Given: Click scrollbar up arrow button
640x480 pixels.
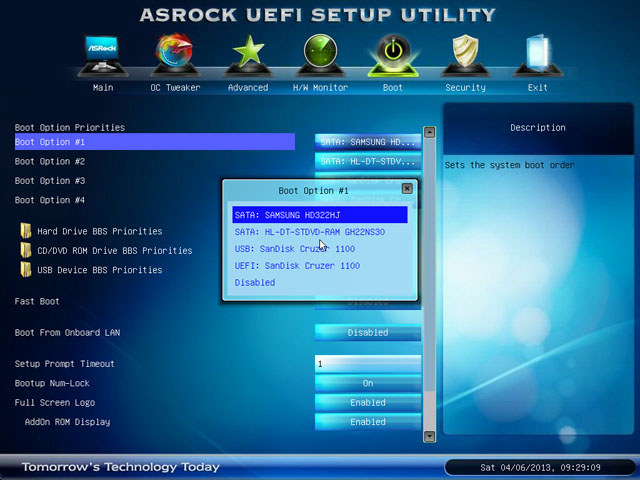Looking at the screenshot, I should click(429, 132).
